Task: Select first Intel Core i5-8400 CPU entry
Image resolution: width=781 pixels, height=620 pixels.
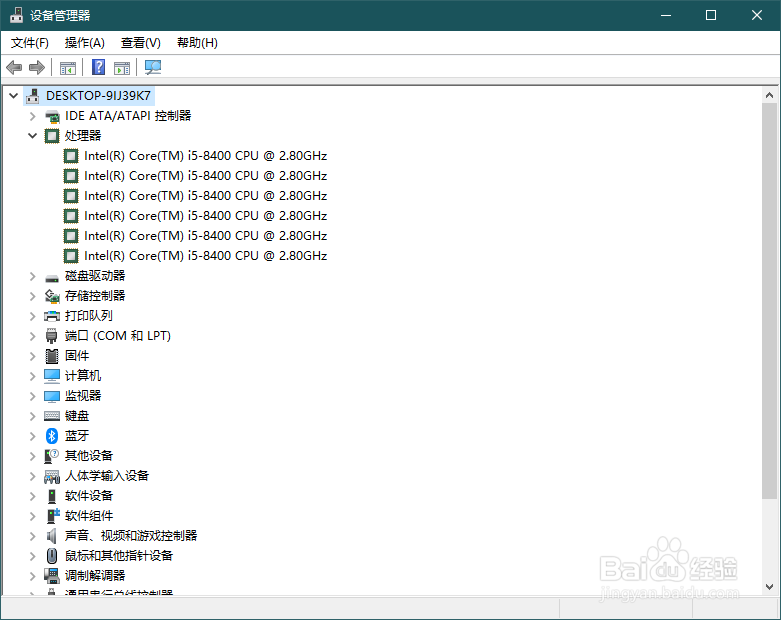Action: [205, 156]
